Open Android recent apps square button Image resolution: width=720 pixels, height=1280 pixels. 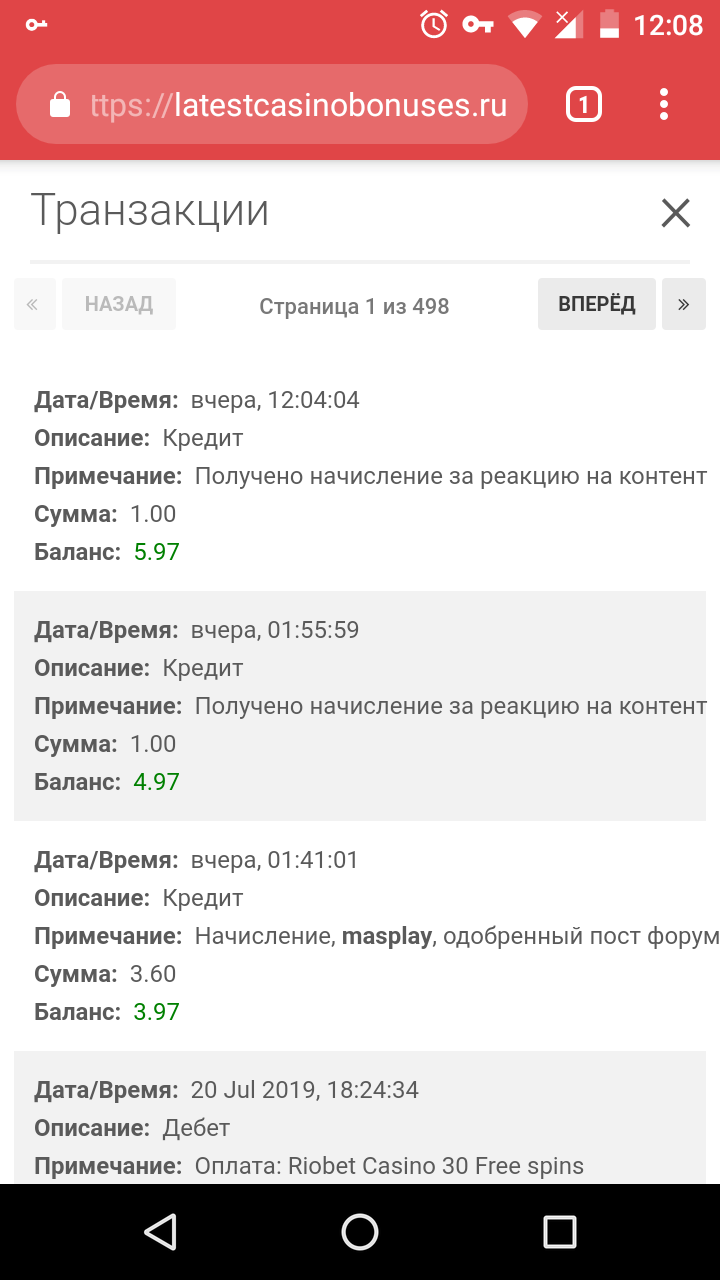tap(559, 1232)
